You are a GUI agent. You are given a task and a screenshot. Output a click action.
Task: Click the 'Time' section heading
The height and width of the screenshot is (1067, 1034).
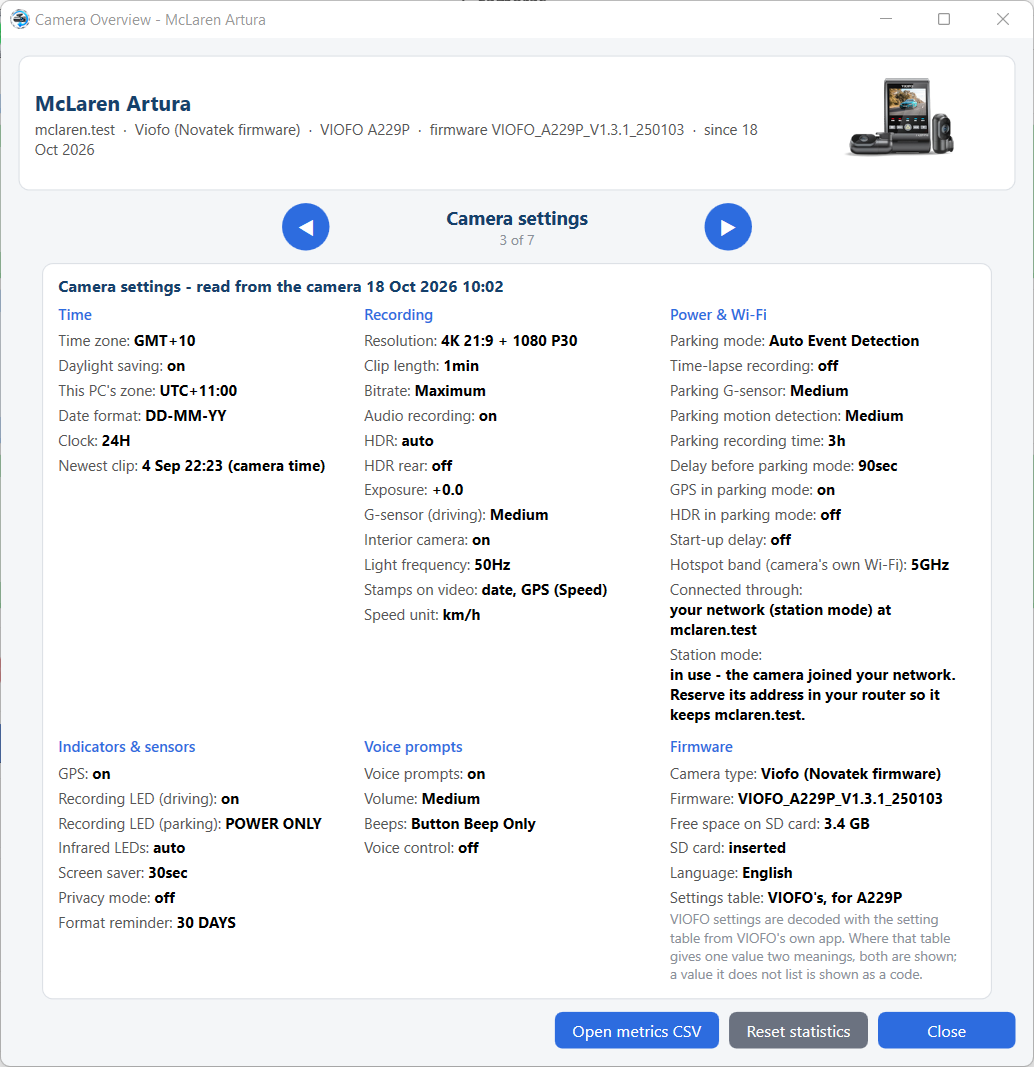[75, 314]
